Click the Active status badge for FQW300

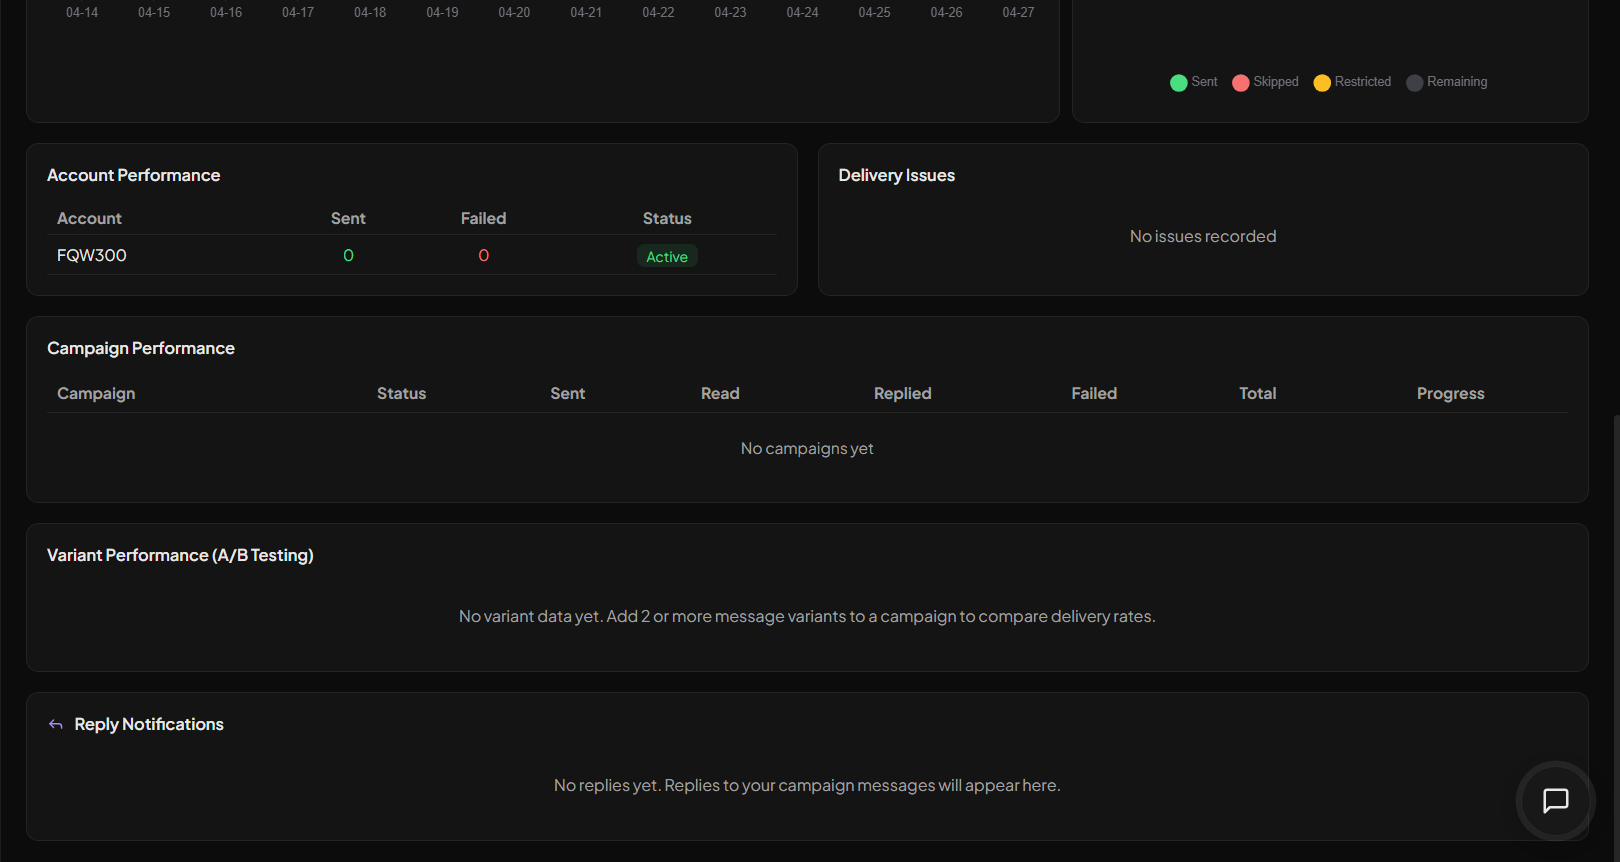667,256
